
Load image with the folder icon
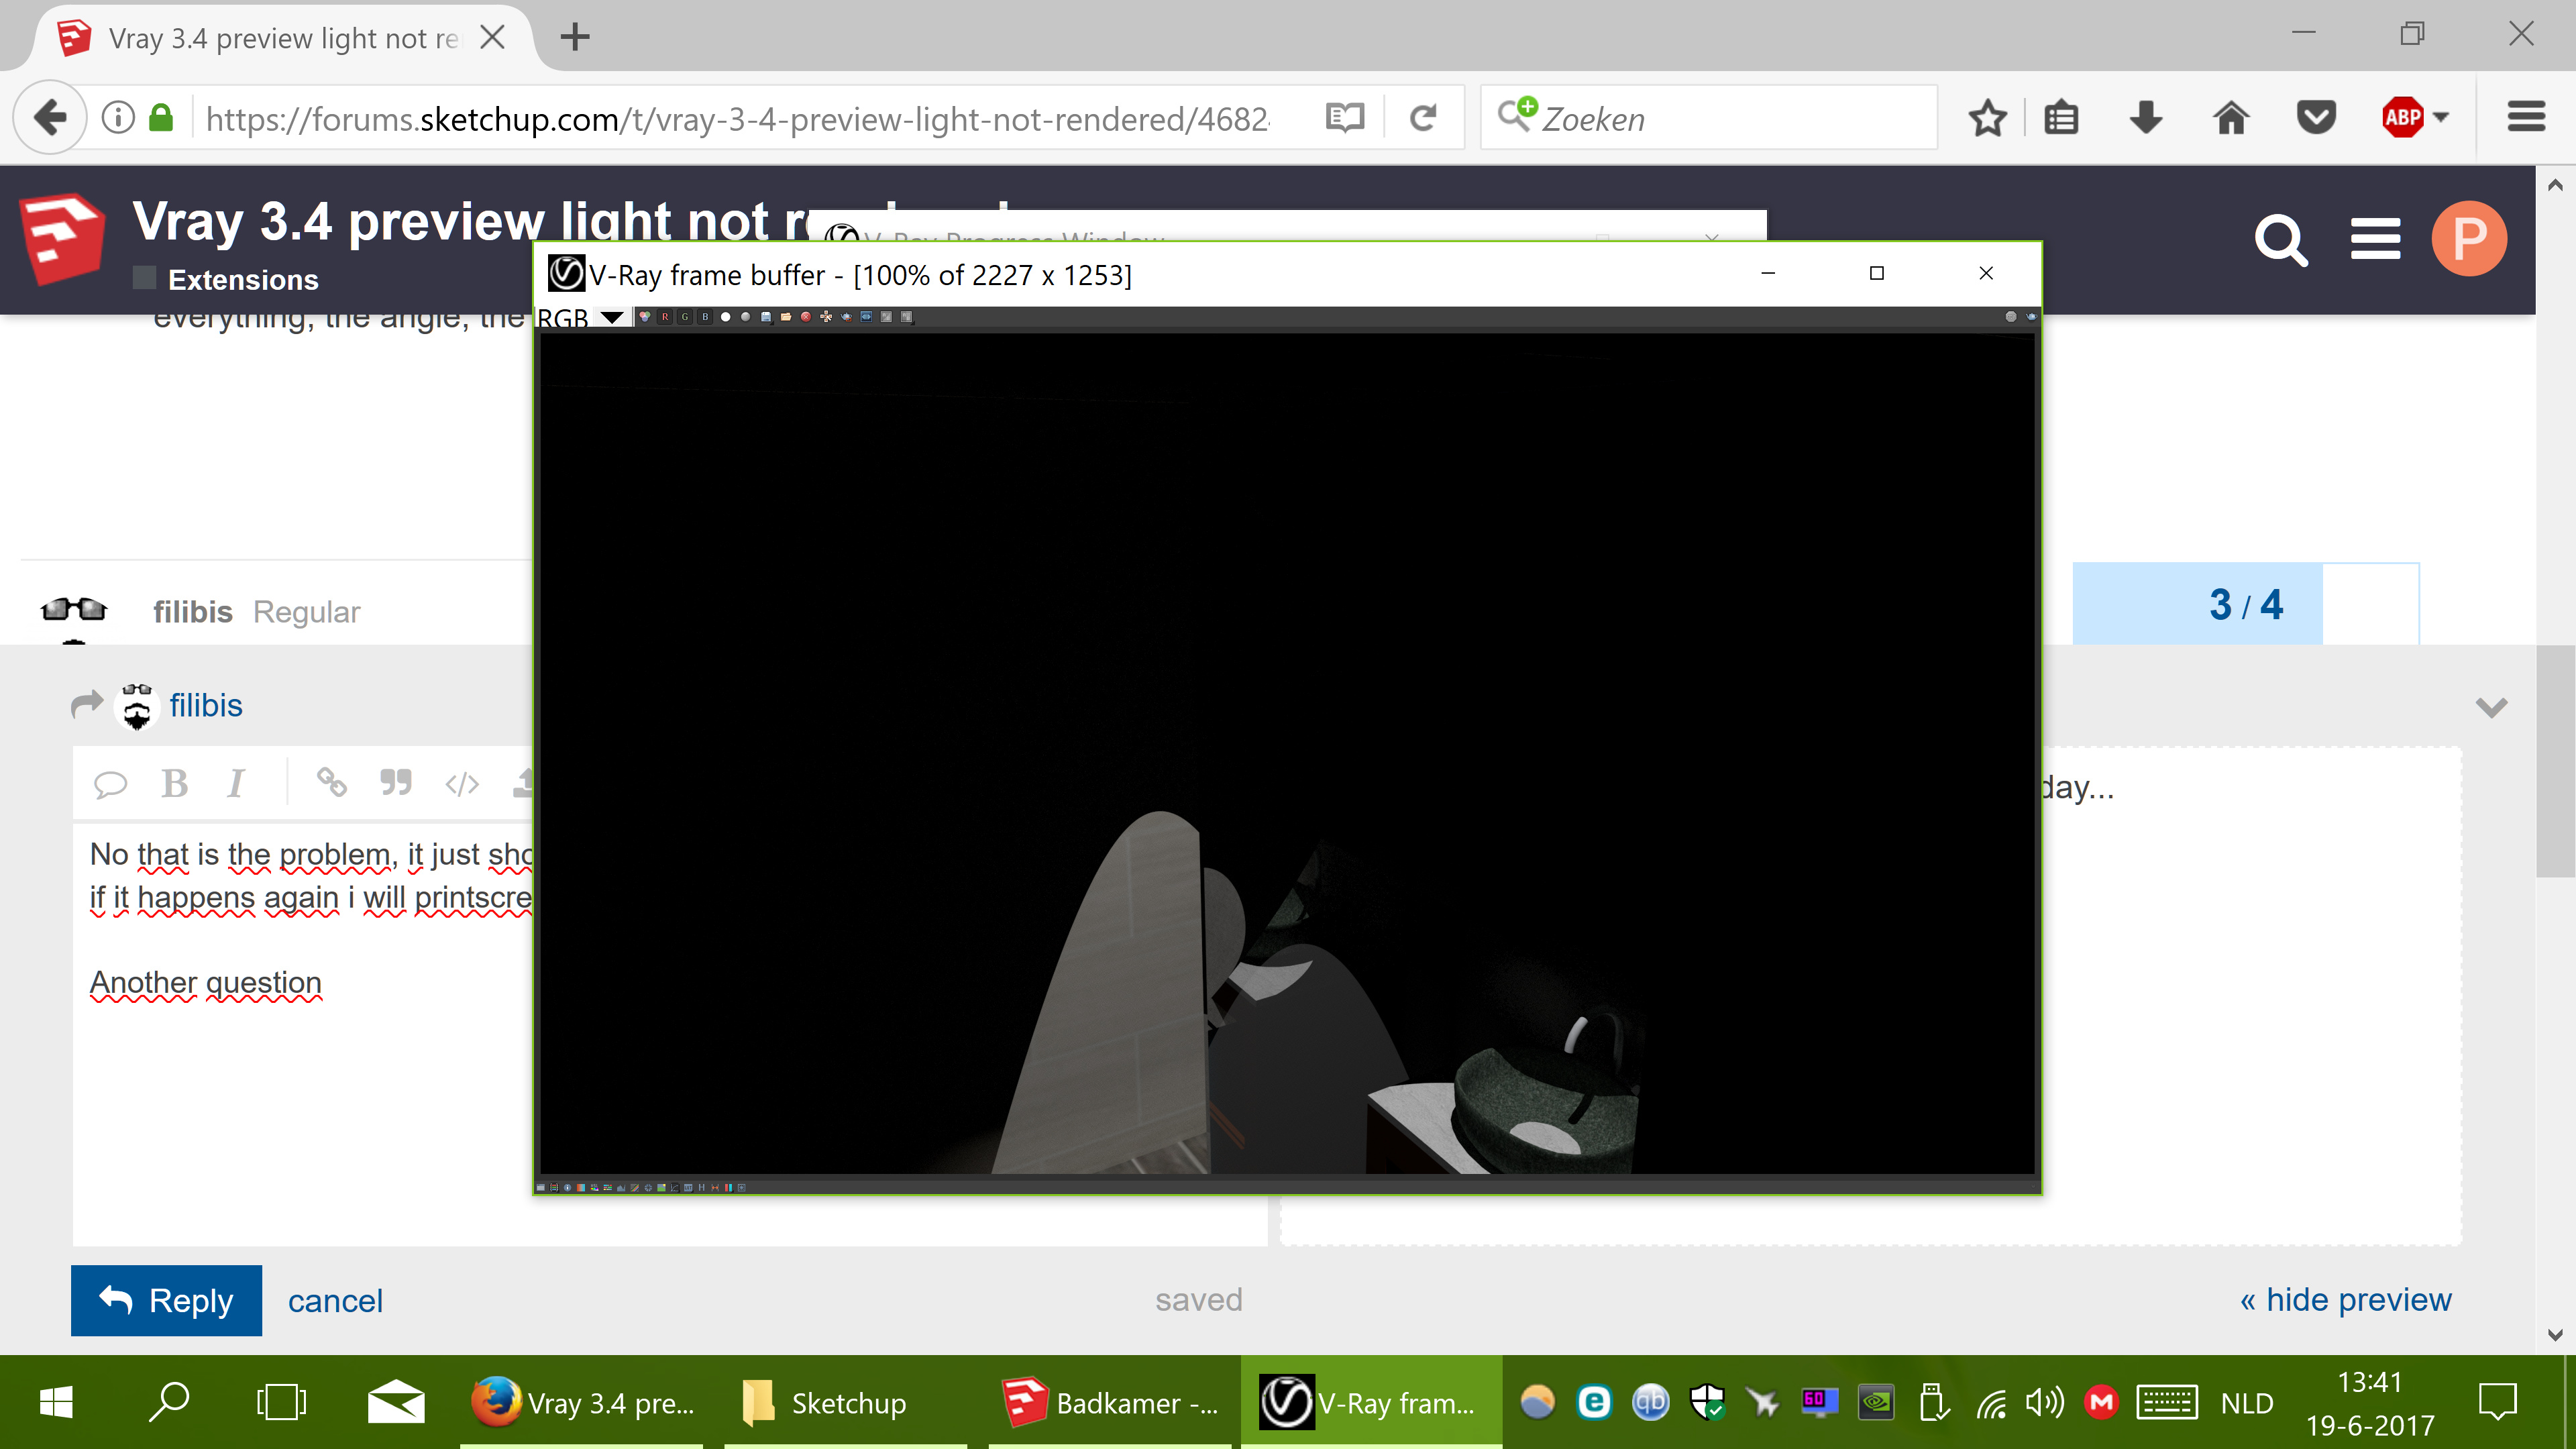tap(786, 317)
